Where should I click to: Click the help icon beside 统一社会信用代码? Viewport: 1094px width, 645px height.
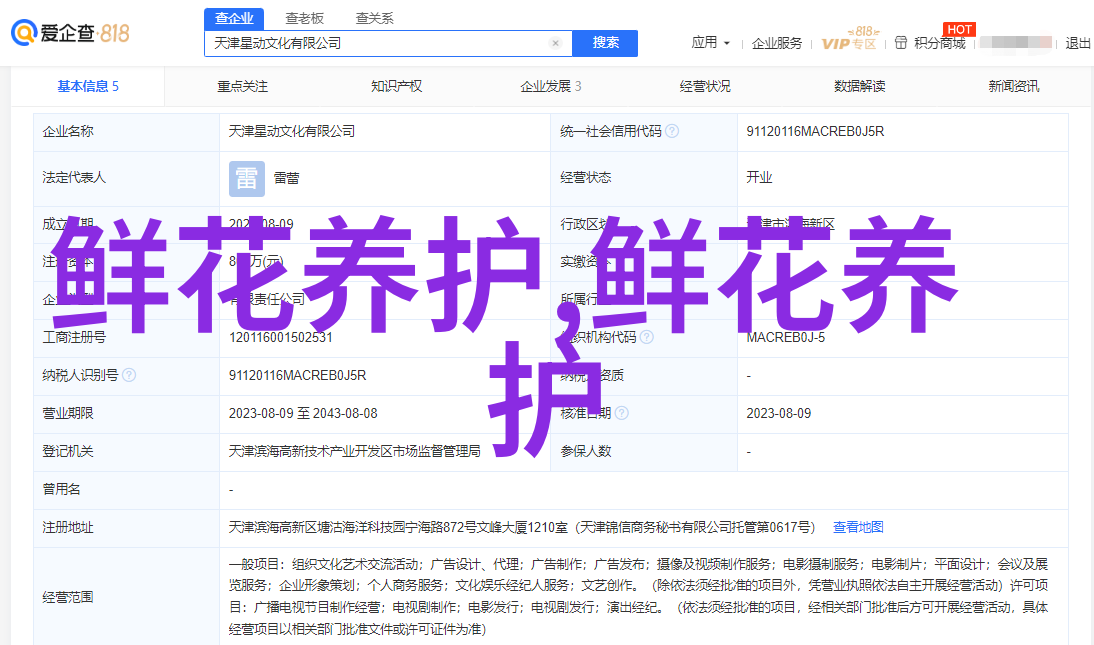tap(672, 131)
